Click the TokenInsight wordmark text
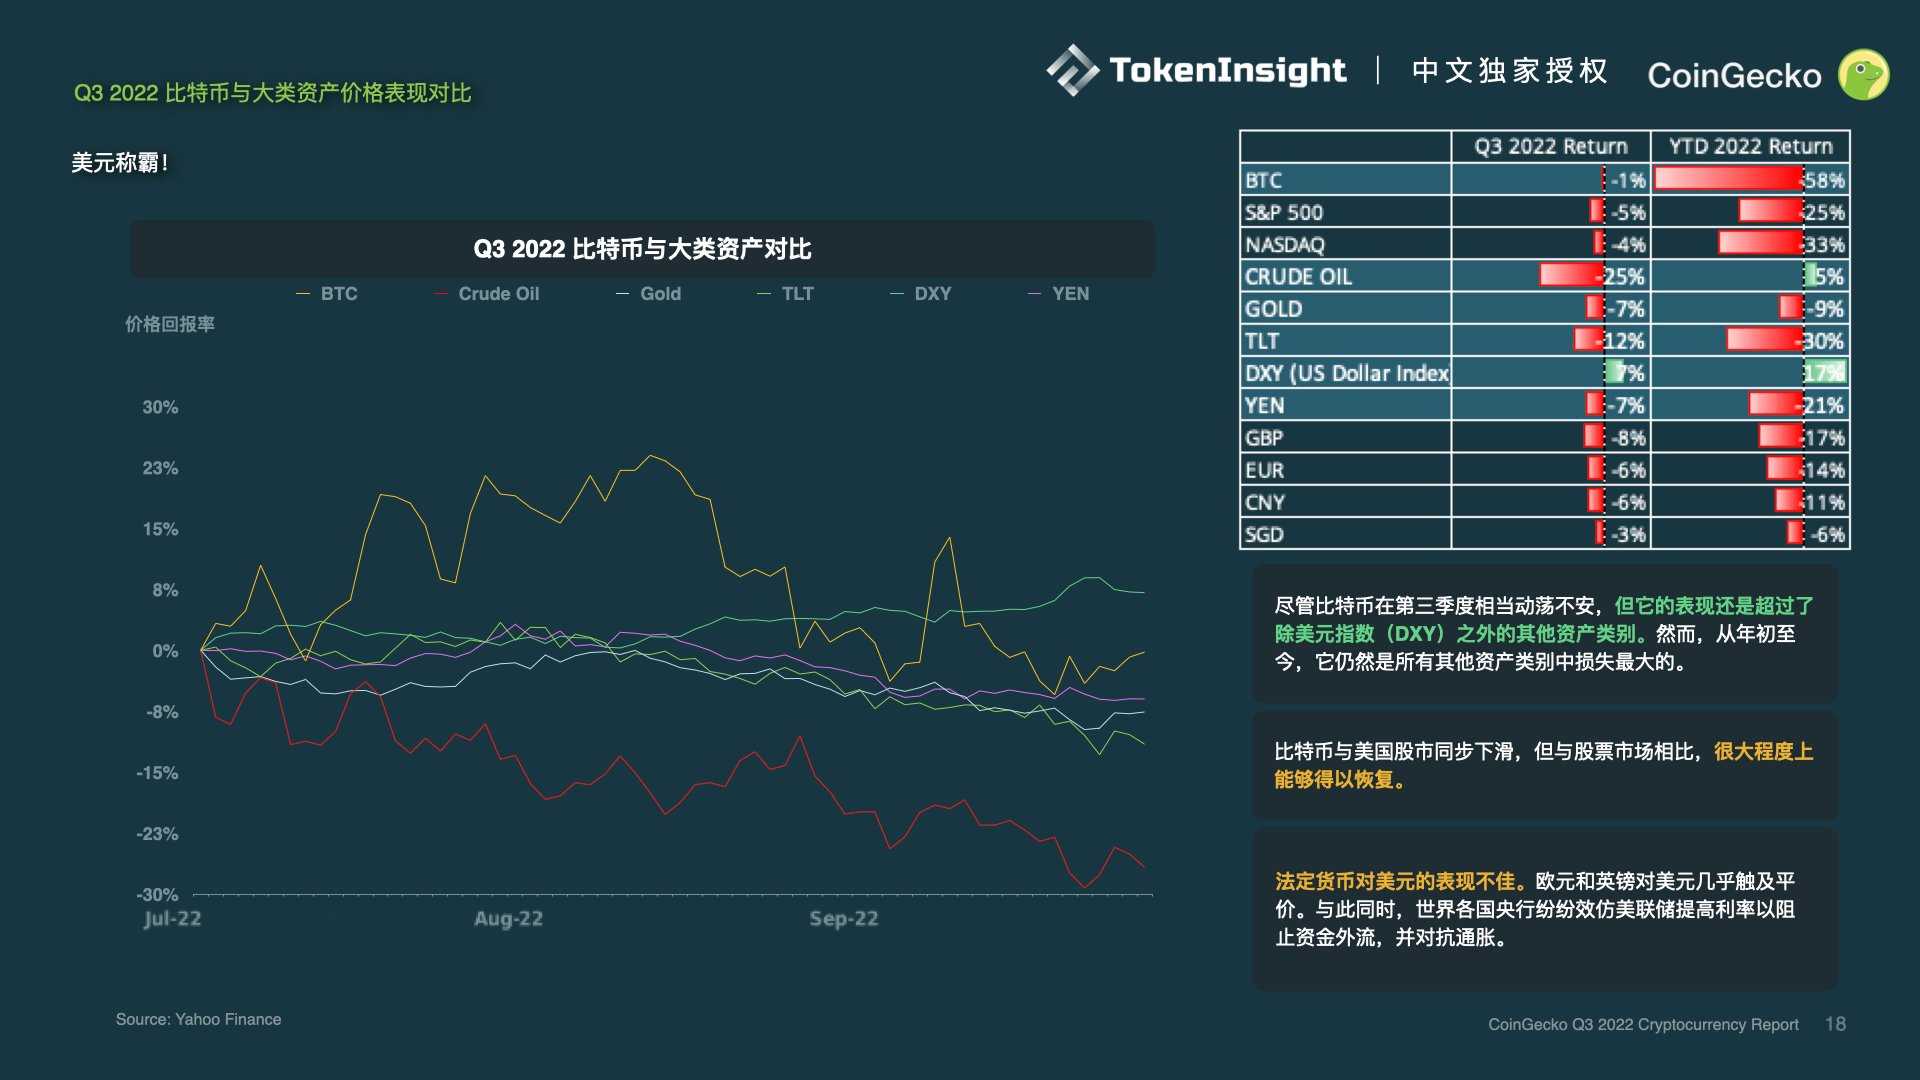This screenshot has width=1920, height=1080. [1227, 70]
